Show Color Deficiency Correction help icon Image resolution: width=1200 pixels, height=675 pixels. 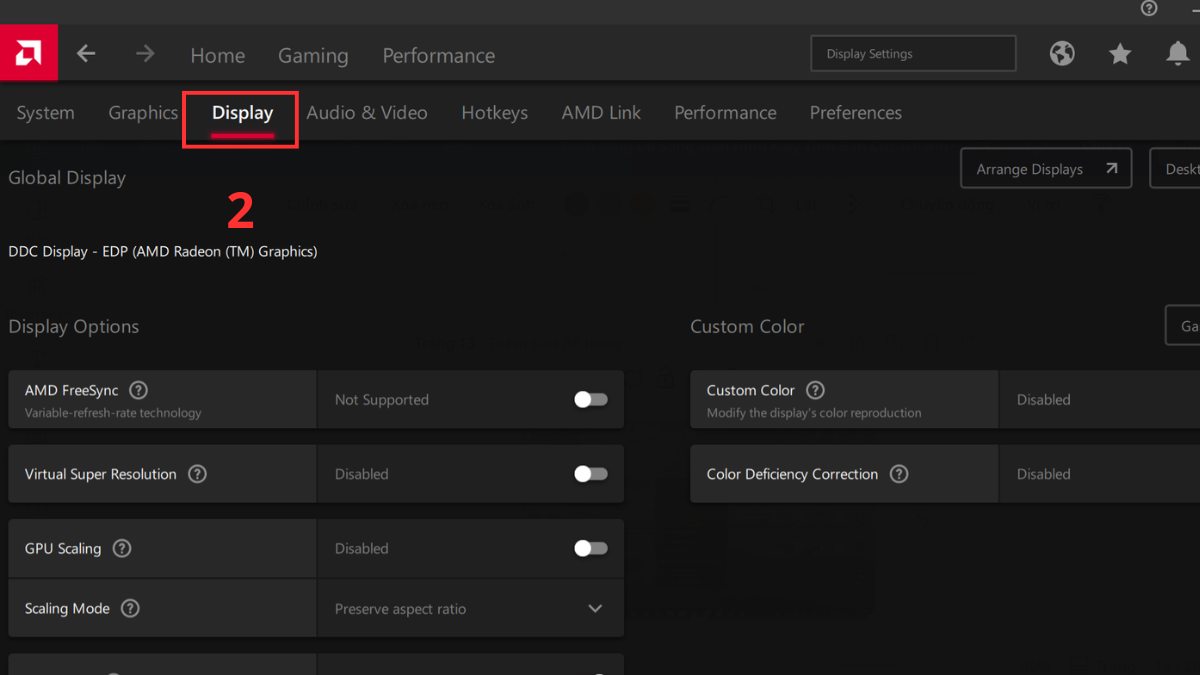click(899, 474)
